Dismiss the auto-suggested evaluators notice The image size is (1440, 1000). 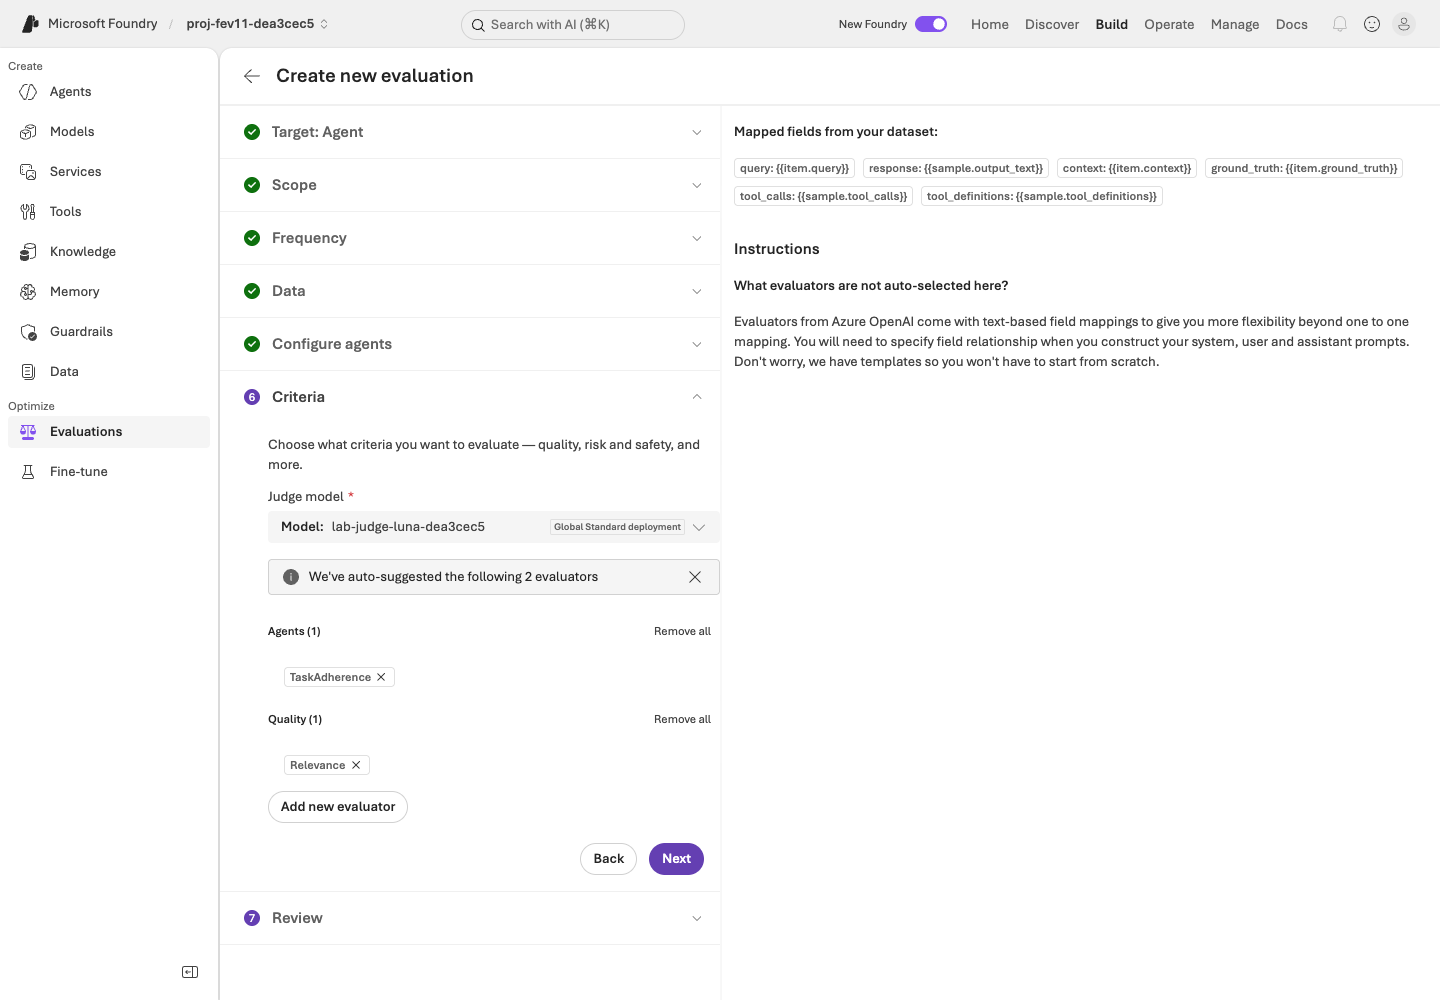point(695,577)
